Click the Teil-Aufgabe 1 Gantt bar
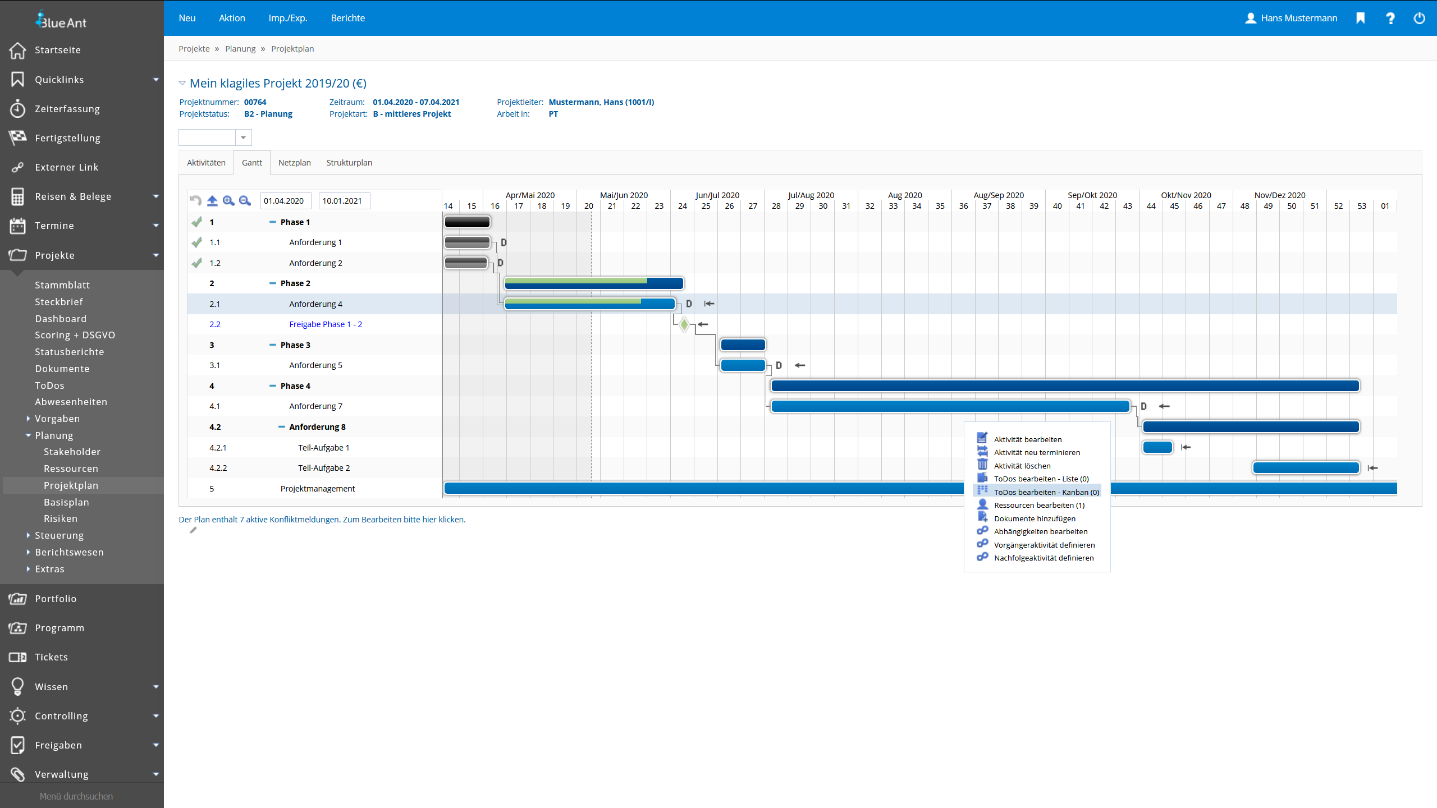The image size is (1437, 808). (1158, 447)
